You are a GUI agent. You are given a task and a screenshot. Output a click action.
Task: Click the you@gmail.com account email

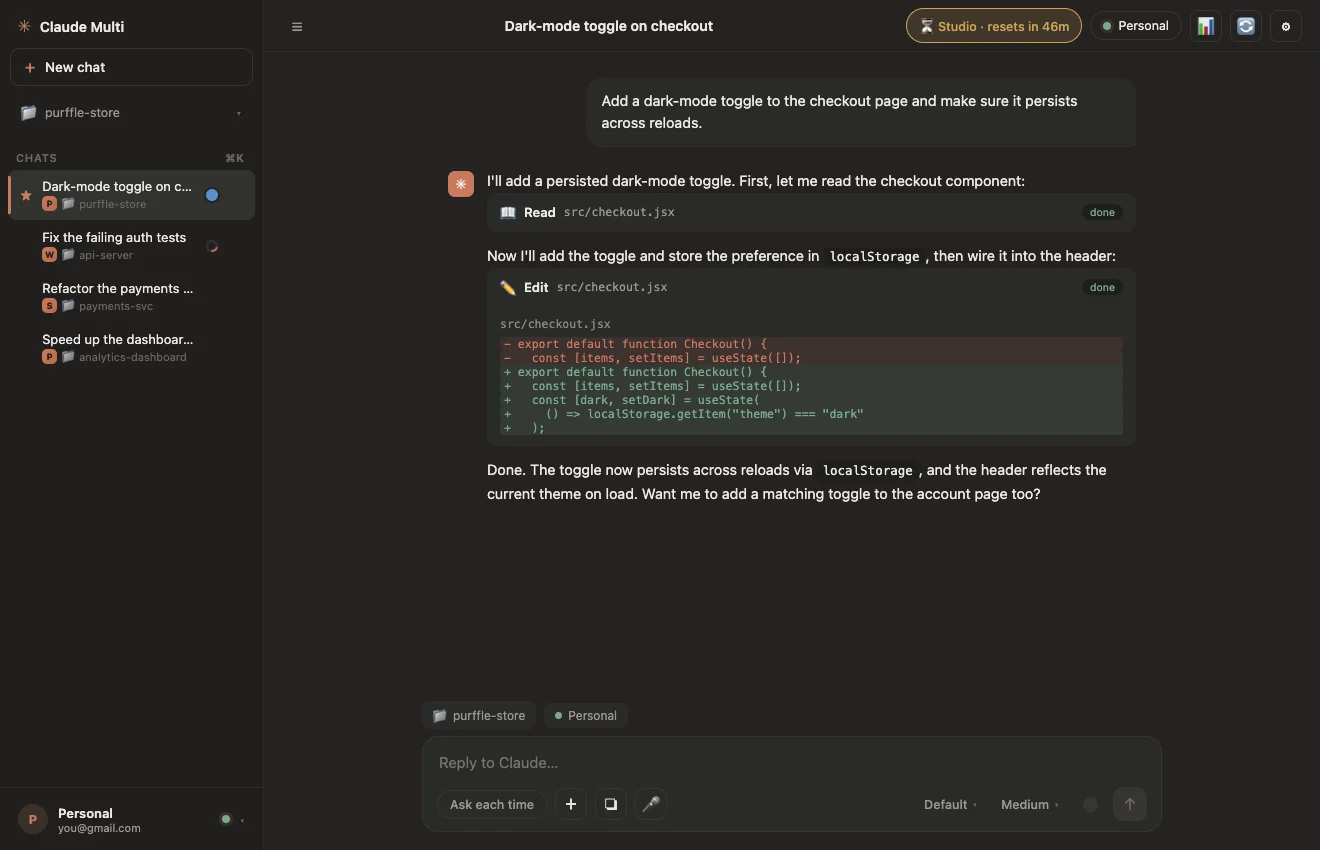click(99, 828)
